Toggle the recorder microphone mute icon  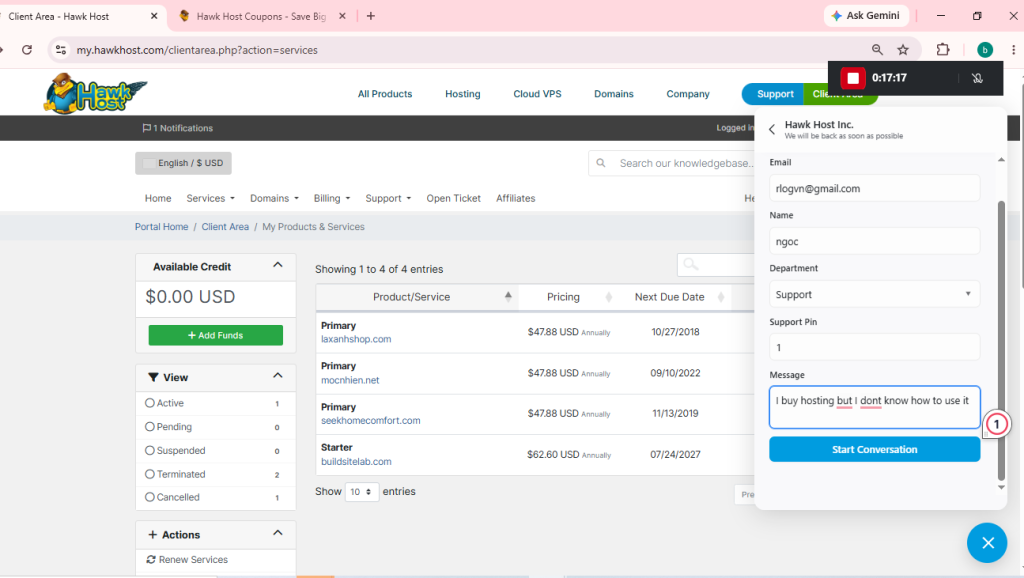pos(977,78)
